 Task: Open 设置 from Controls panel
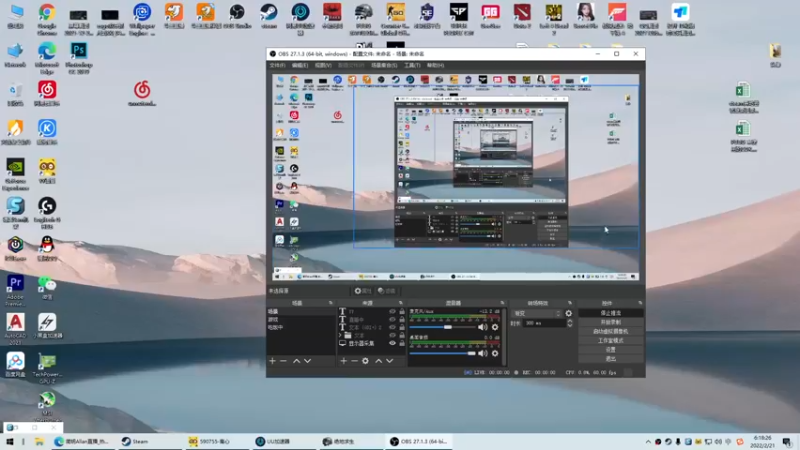click(611, 349)
